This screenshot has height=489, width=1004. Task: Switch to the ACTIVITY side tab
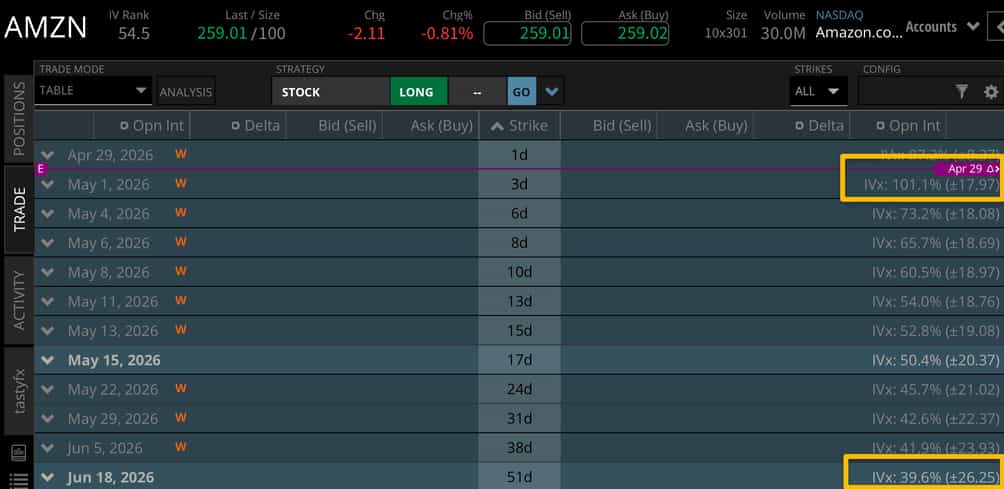(x=19, y=300)
